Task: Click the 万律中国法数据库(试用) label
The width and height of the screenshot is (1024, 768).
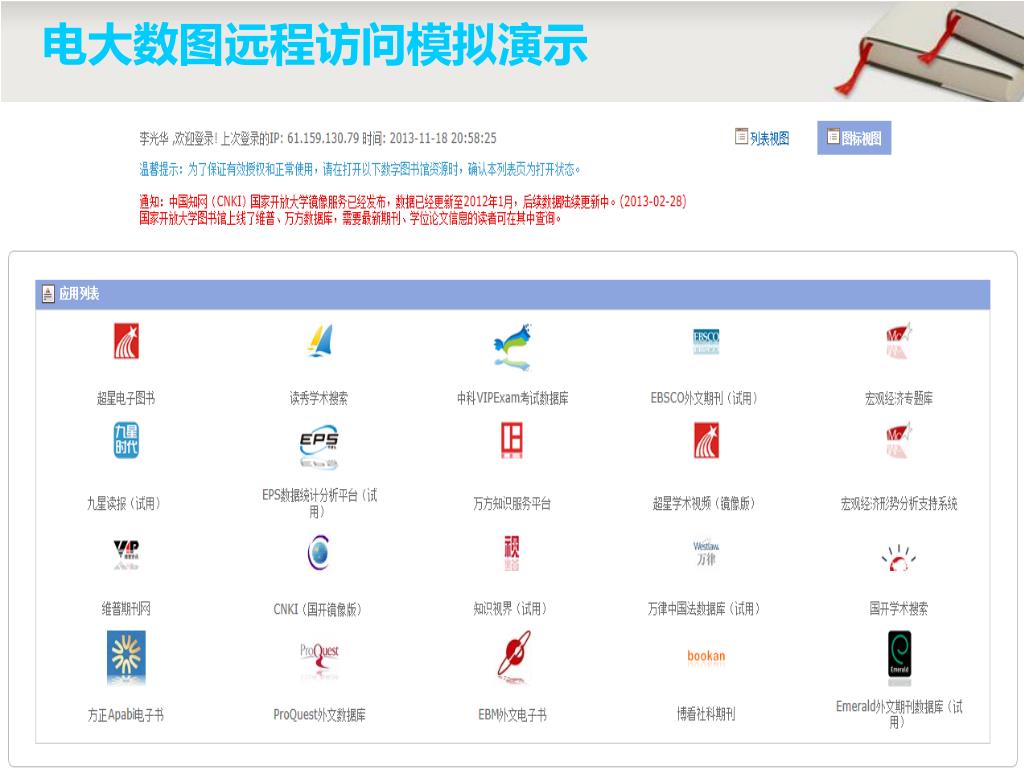Action: click(x=705, y=609)
